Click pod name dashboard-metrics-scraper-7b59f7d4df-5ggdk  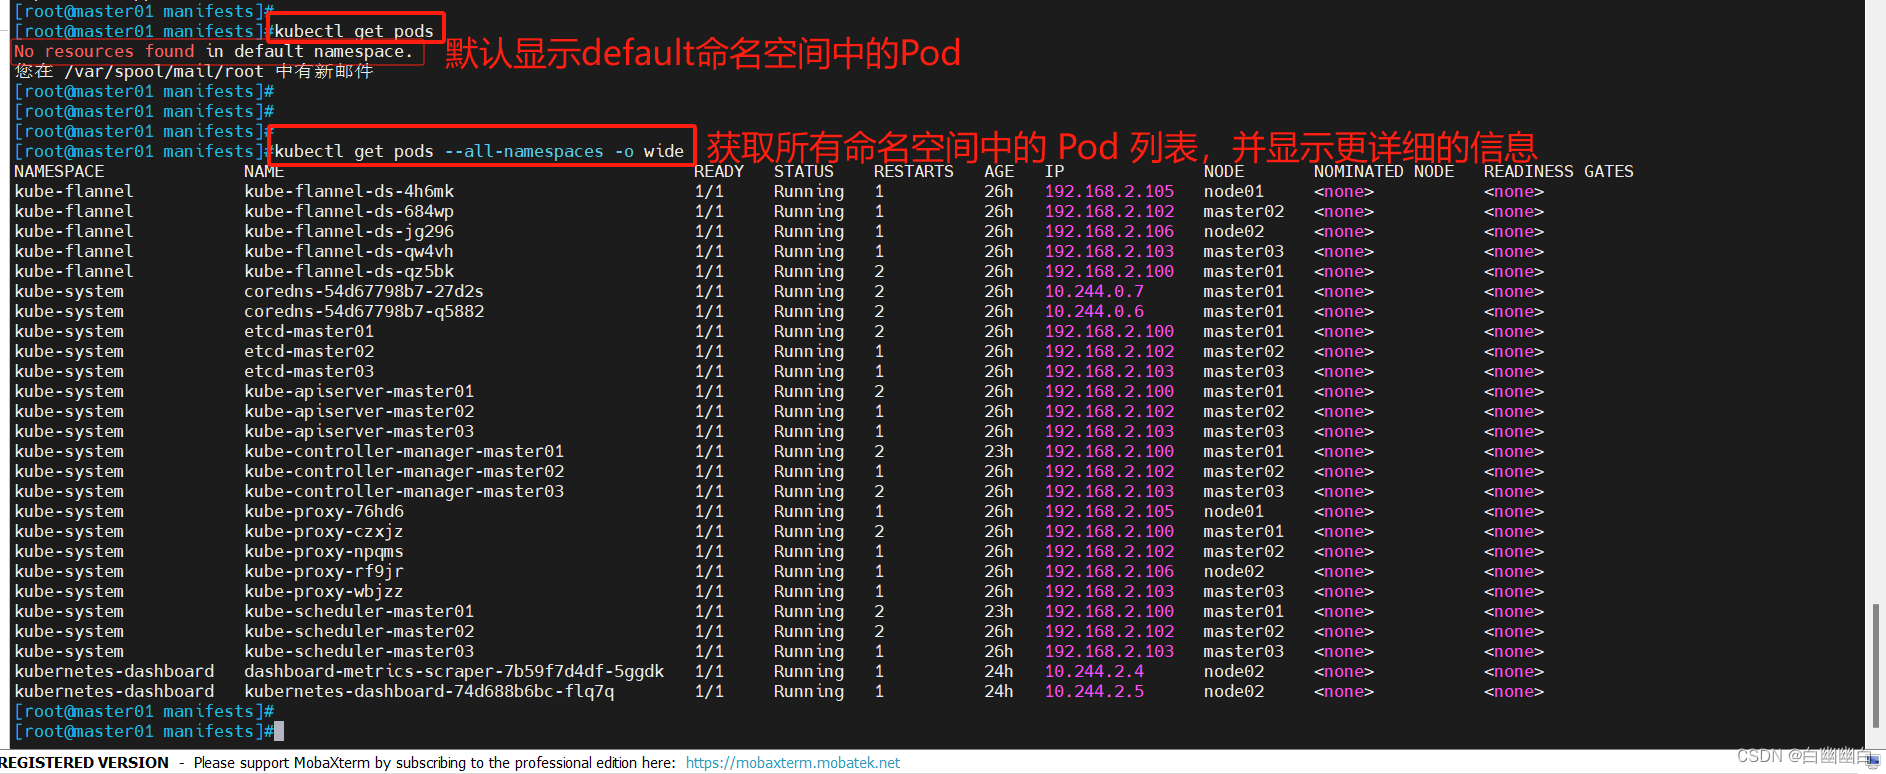click(x=454, y=671)
